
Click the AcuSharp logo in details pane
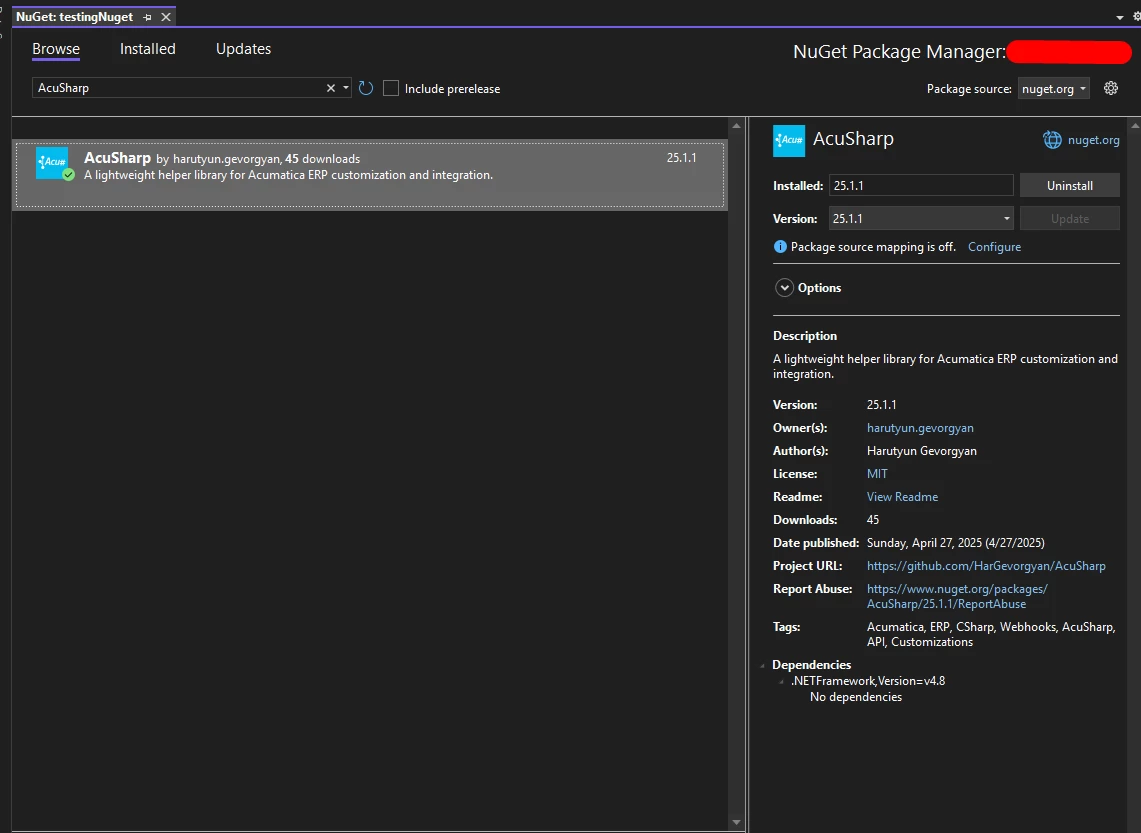pos(789,140)
